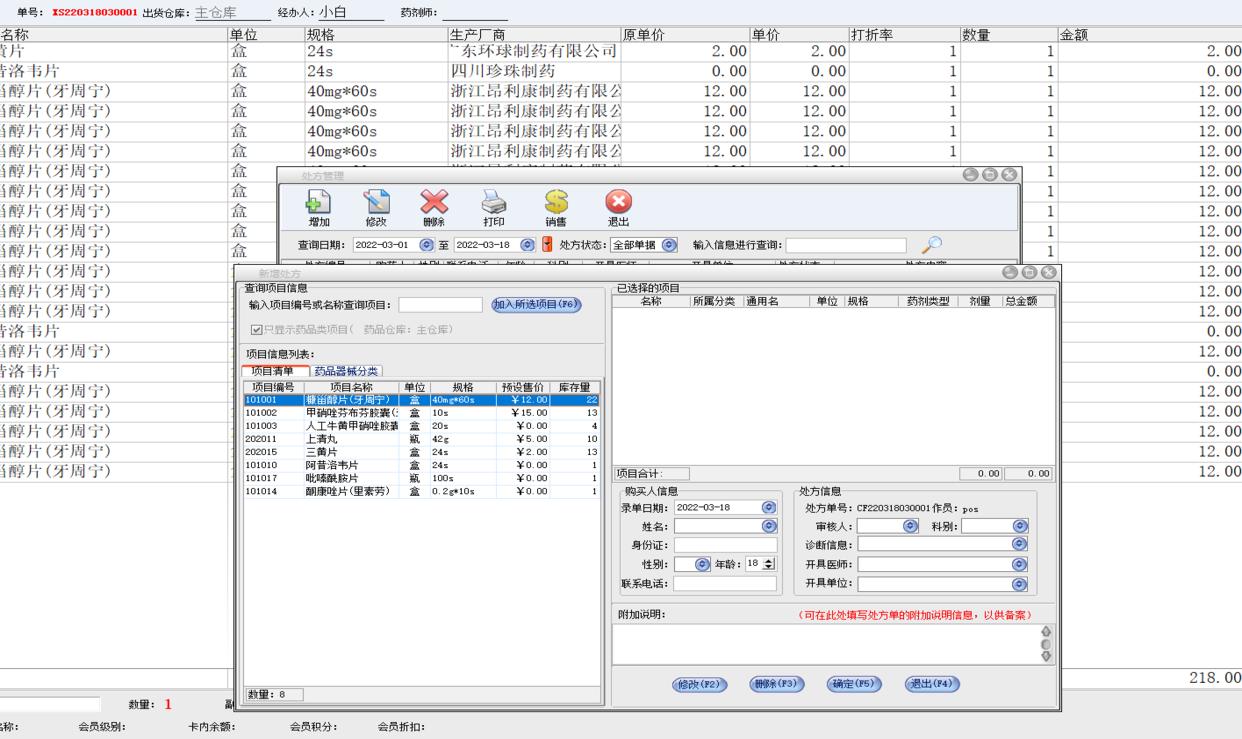Viewport: 1242px width, 739px height.
Task: Open the 科别 dropdown
Action: pyautogui.click(x=1020, y=526)
